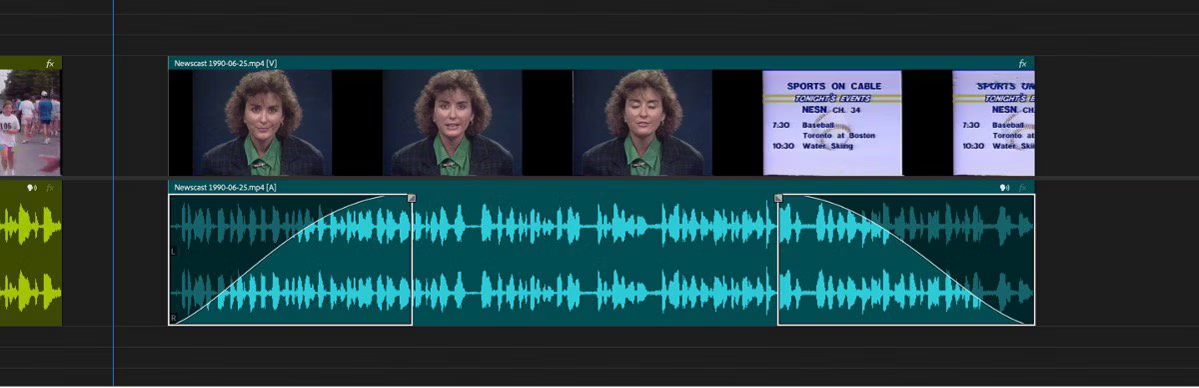This screenshot has width=1199, height=388.
Task: Select the fade-out transition curve area
Action: [906, 260]
